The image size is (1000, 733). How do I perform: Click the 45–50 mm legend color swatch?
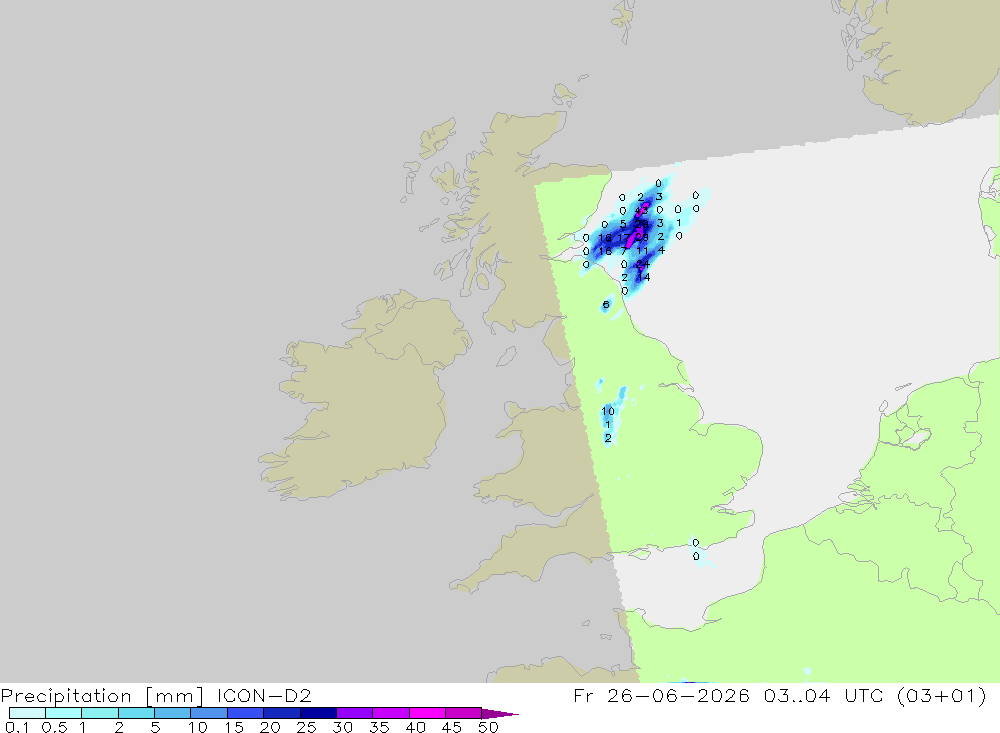pyautogui.click(x=463, y=713)
